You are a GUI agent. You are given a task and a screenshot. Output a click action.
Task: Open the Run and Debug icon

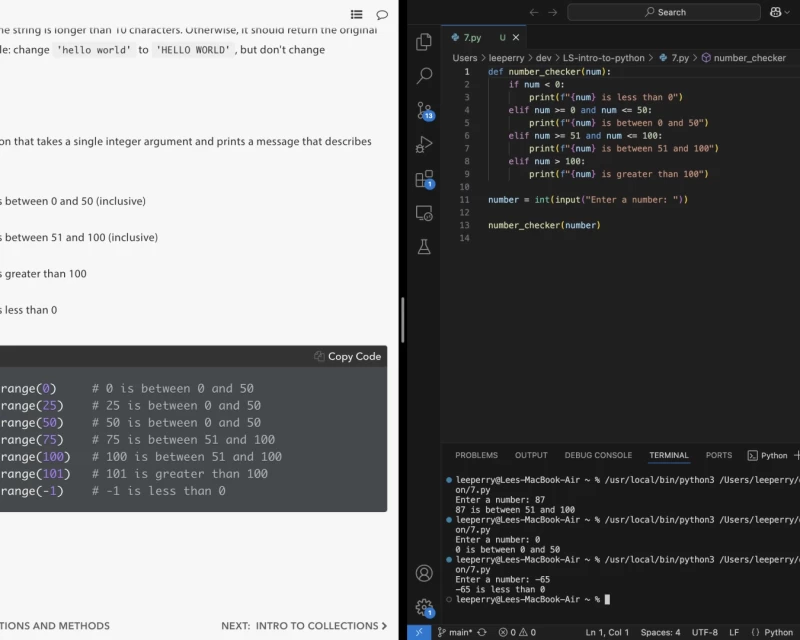[x=424, y=143]
